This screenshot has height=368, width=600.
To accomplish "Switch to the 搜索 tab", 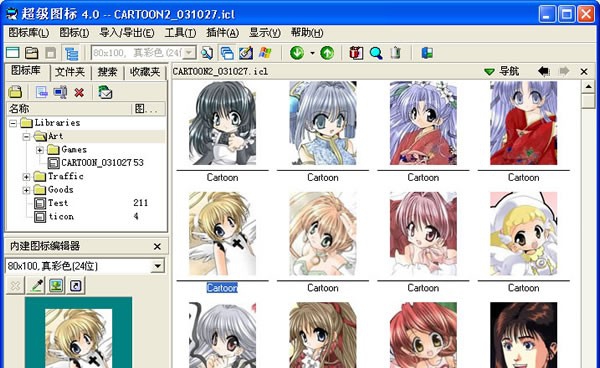I will [x=107, y=72].
